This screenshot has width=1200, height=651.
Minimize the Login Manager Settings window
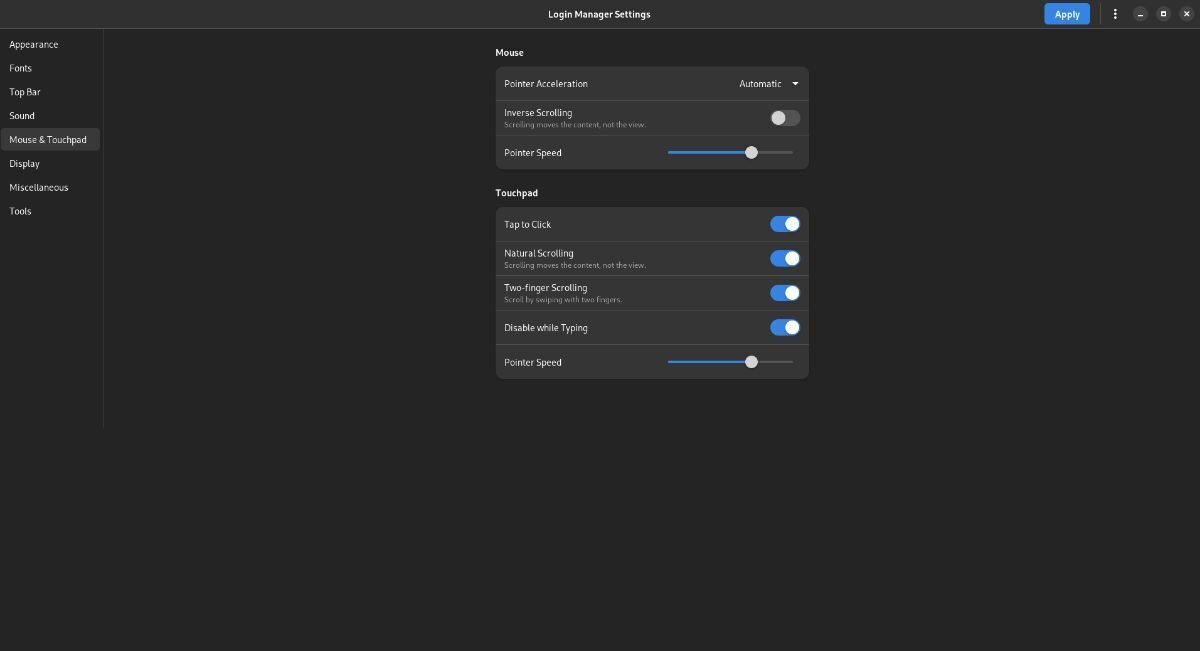(x=1140, y=14)
